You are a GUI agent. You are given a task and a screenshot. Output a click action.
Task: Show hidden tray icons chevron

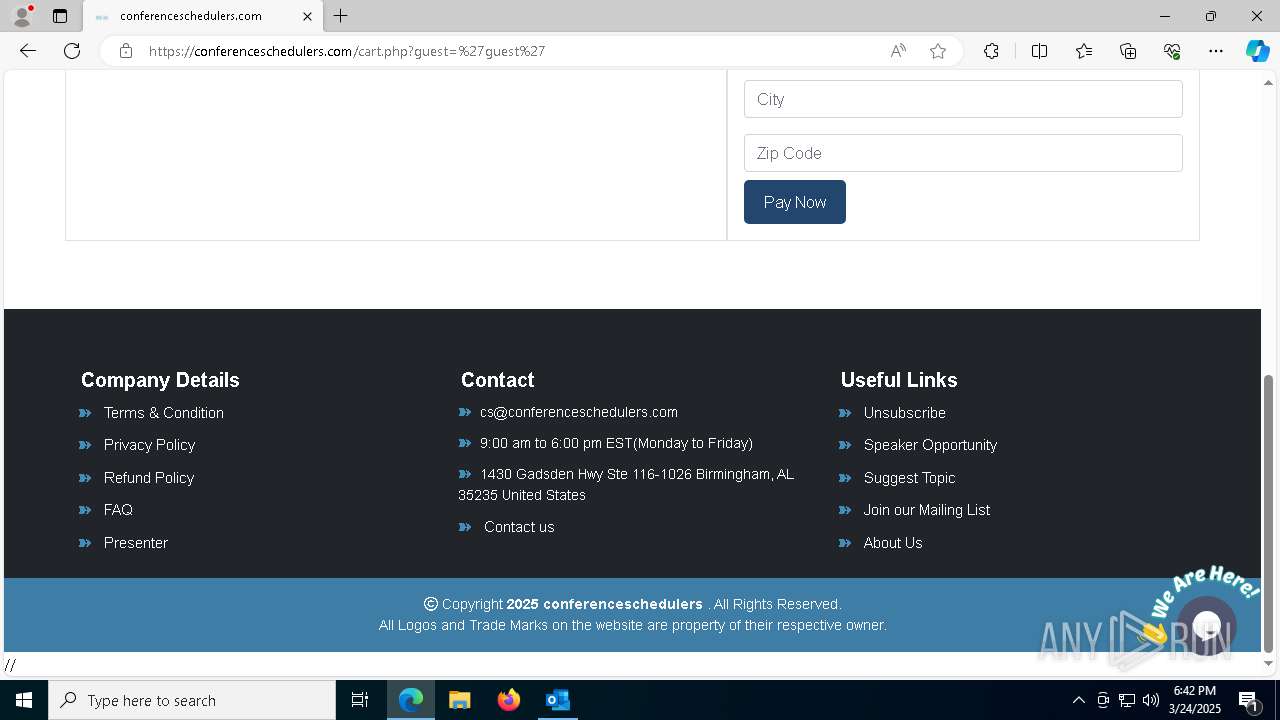point(1079,700)
